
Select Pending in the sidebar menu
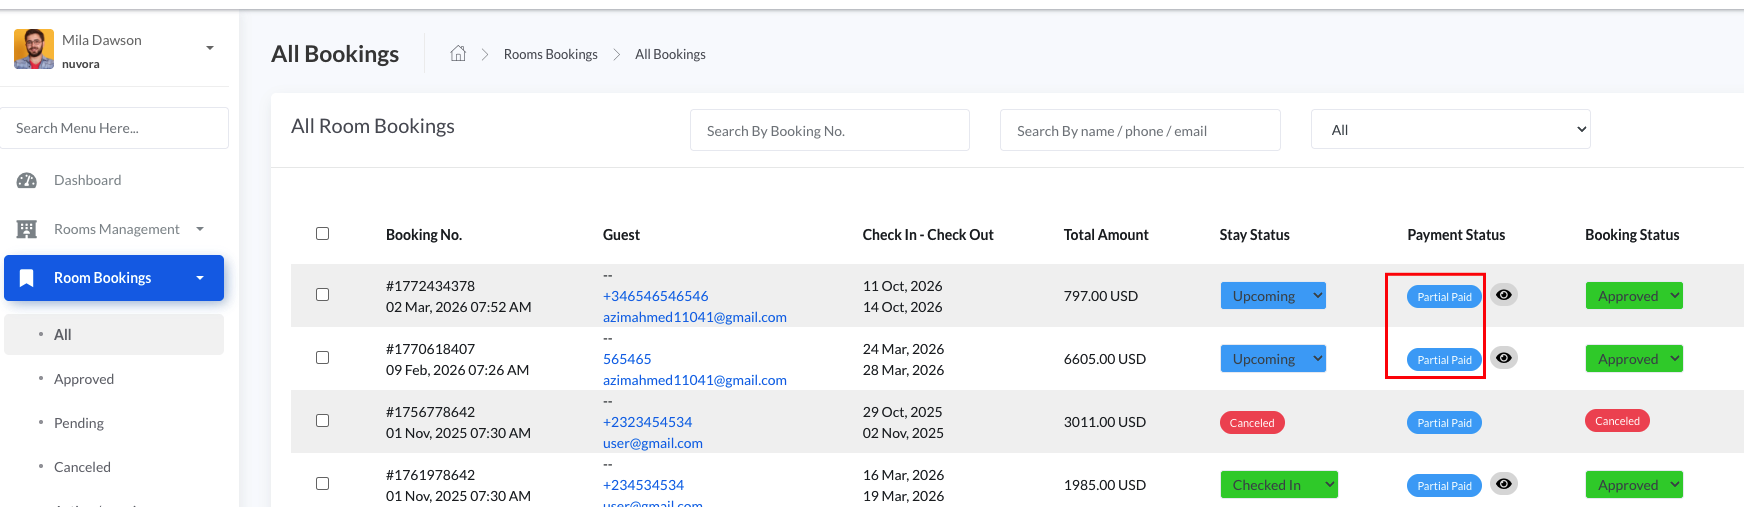79,423
